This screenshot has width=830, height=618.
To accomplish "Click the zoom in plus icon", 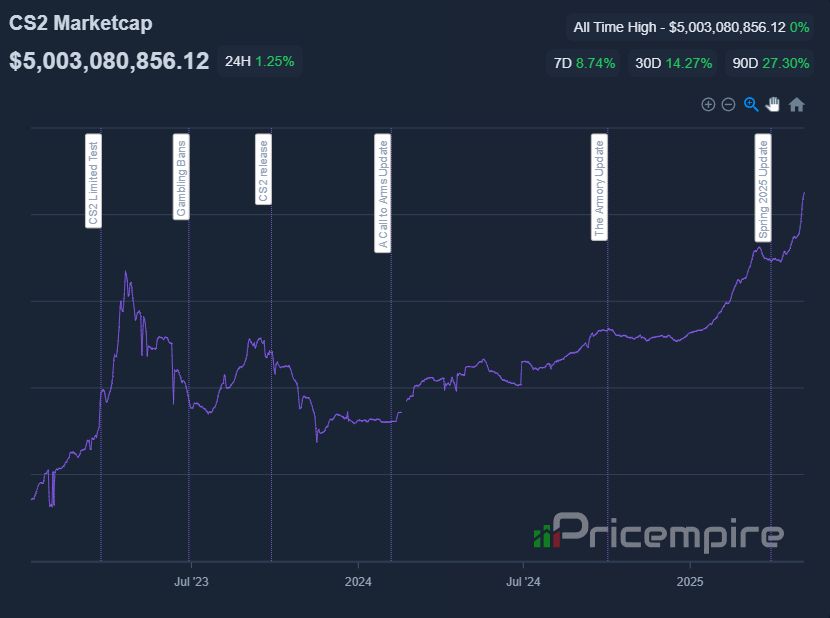I will (708, 104).
